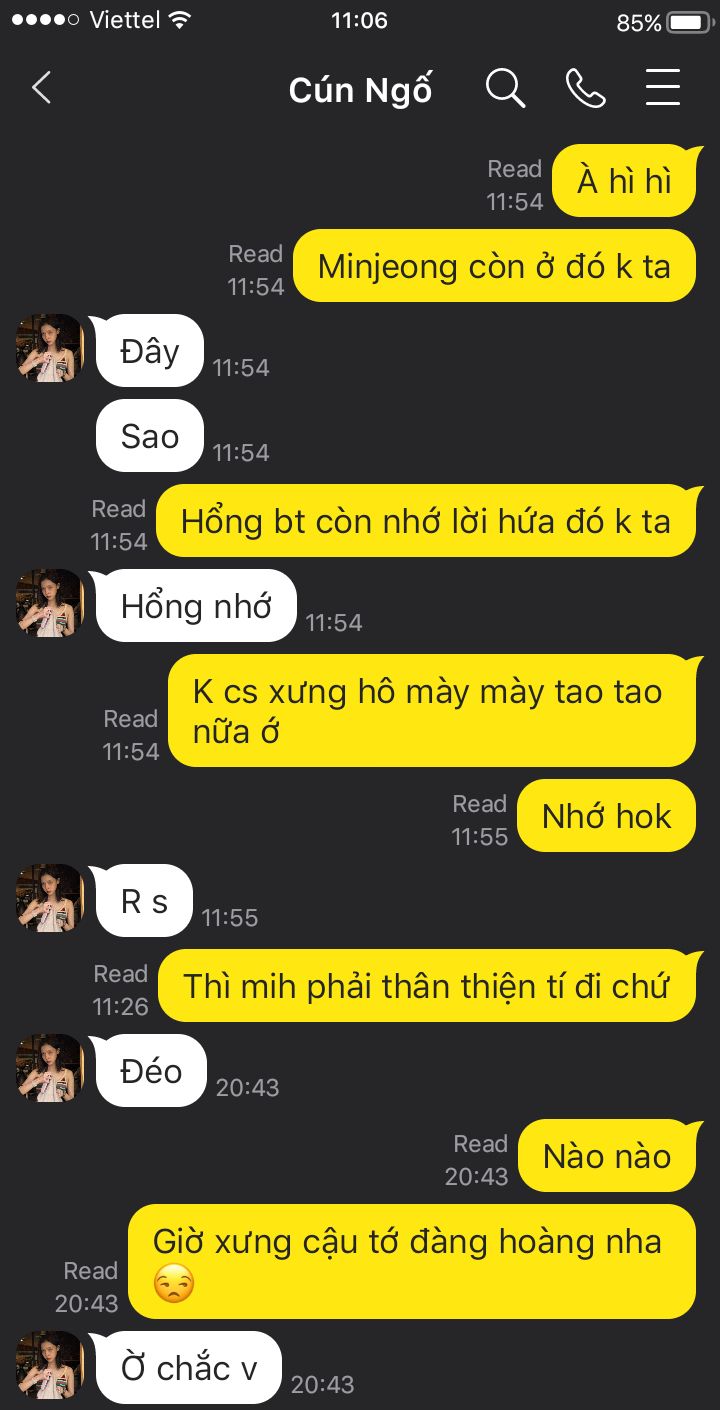Viewport: 720px width, 1410px height.
Task: Tap the 'Minjeong còn ở đó k ta' bubble
Action: click(494, 266)
